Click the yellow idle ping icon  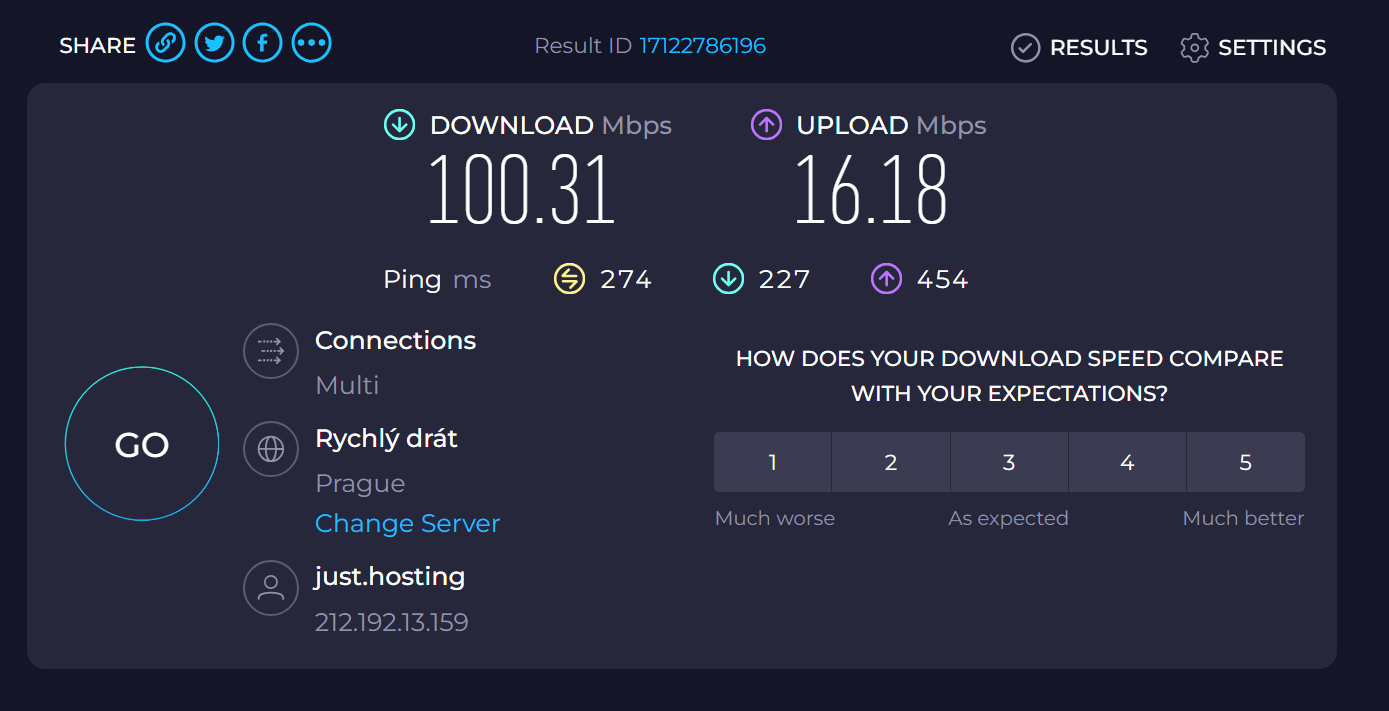[x=569, y=279]
